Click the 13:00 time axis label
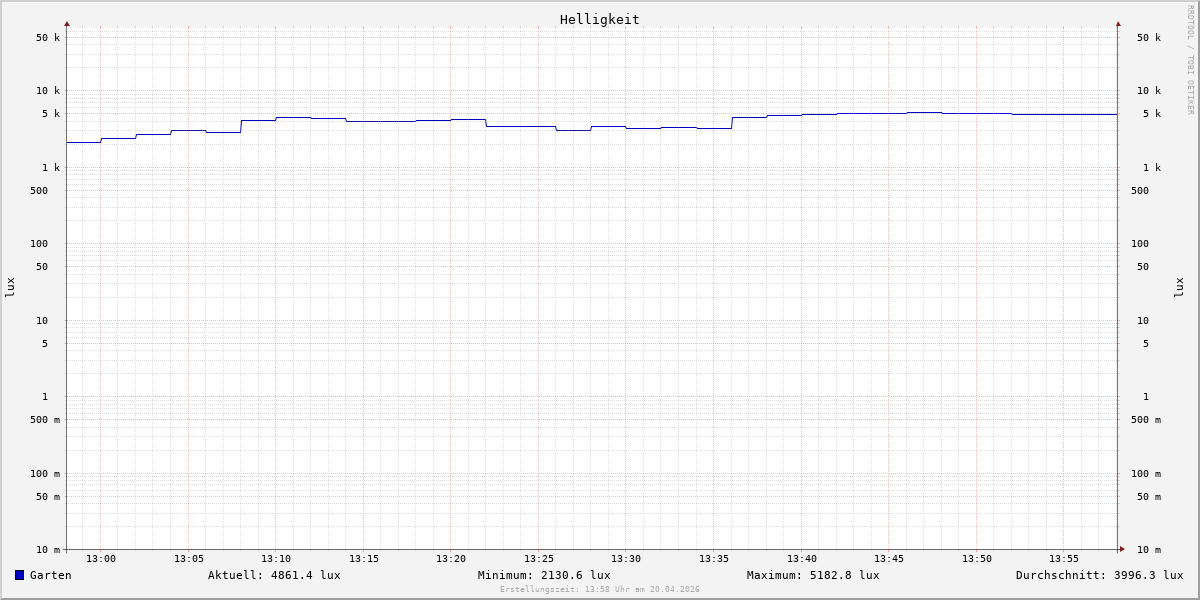 click(101, 559)
